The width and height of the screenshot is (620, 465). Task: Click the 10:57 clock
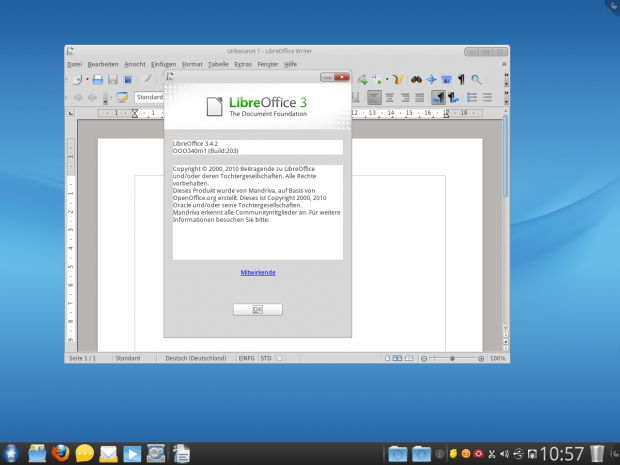(x=561, y=454)
